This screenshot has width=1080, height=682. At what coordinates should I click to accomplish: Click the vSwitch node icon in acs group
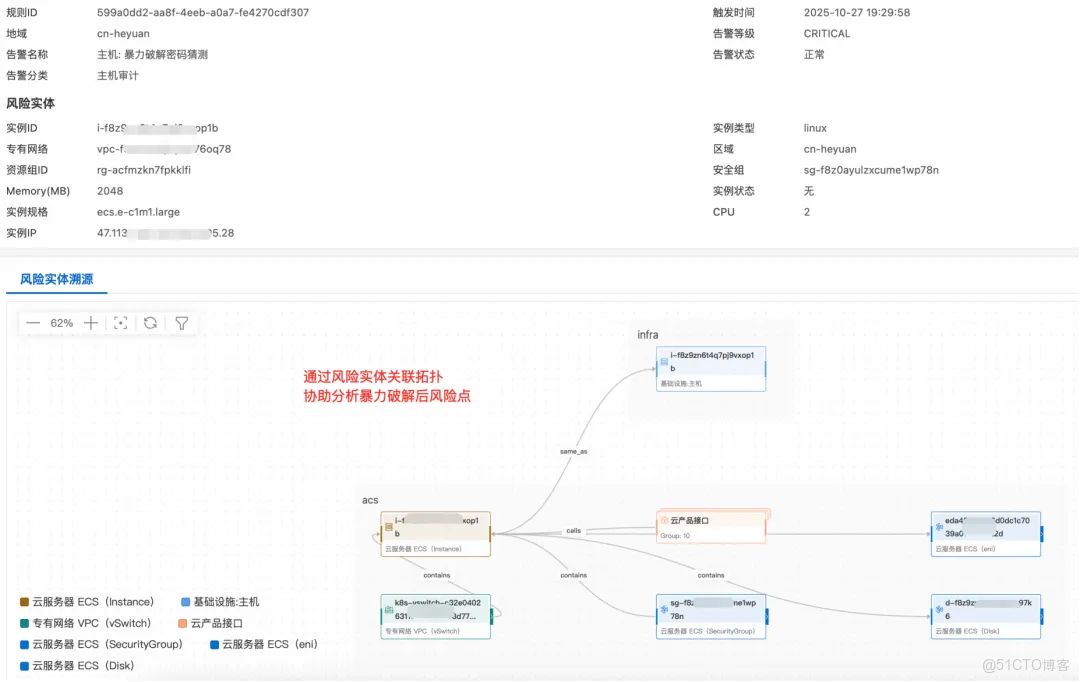point(387,610)
